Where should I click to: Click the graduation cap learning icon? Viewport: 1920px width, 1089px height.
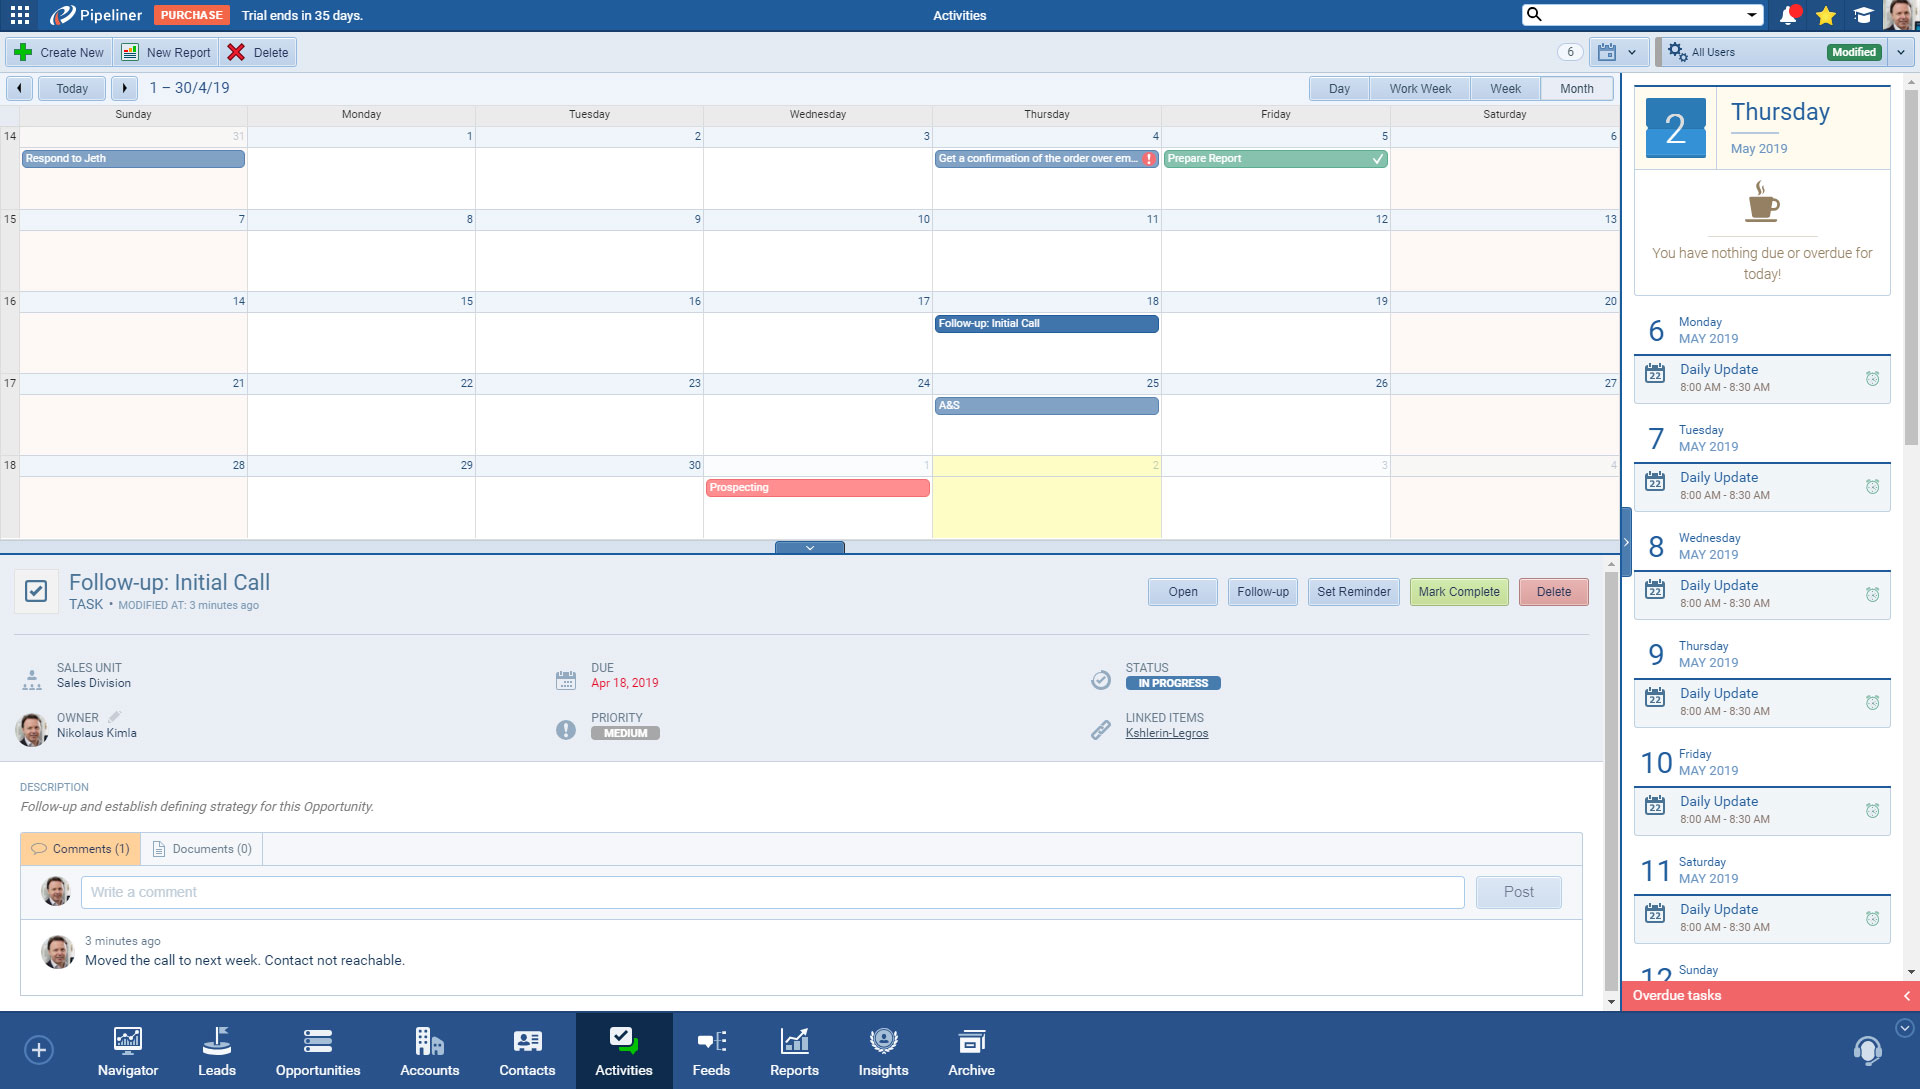pyautogui.click(x=1863, y=15)
